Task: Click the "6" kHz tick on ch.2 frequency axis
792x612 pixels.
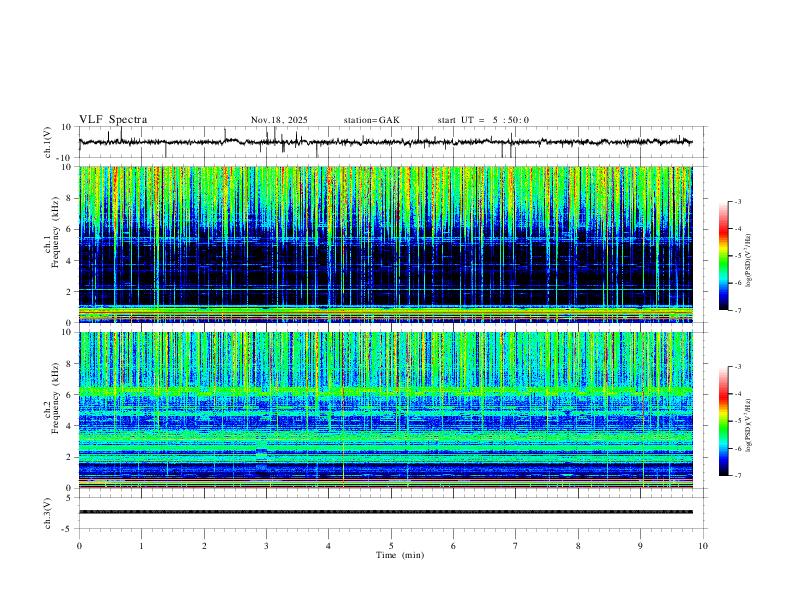Action: (x=70, y=395)
